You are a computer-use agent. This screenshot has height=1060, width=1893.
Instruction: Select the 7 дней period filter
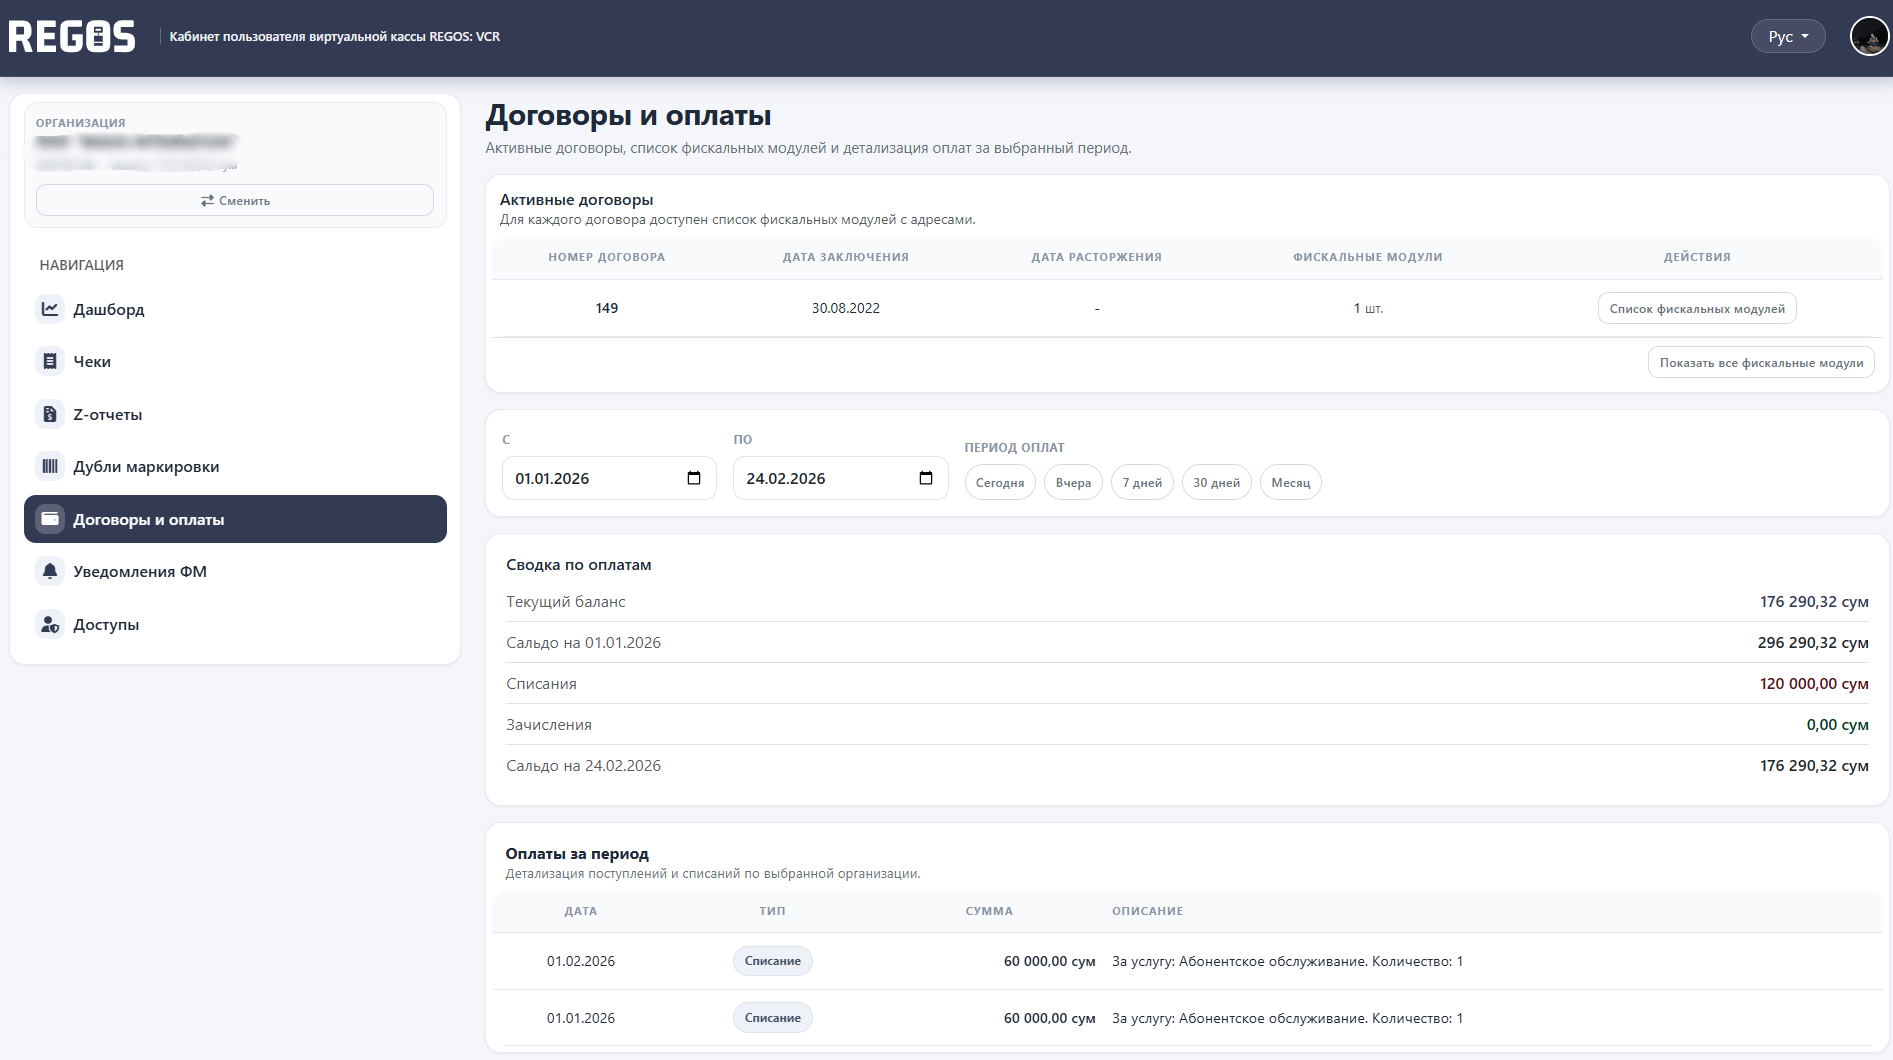pyautogui.click(x=1141, y=483)
